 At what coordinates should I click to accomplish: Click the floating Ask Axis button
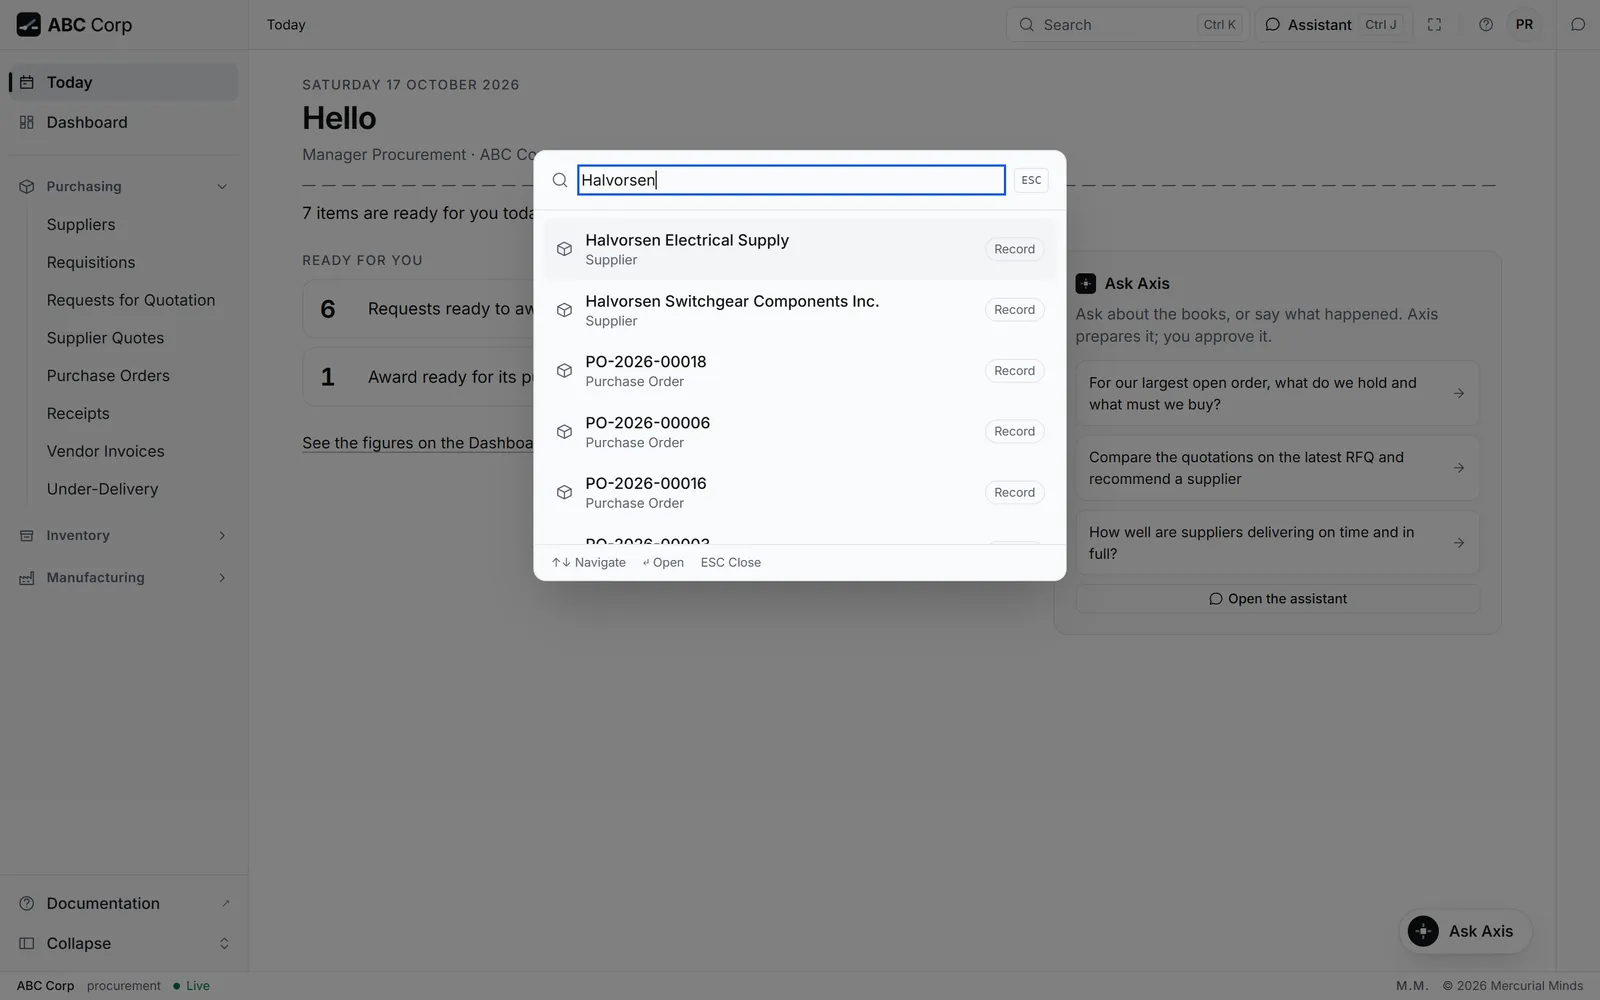(x=1465, y=931)
